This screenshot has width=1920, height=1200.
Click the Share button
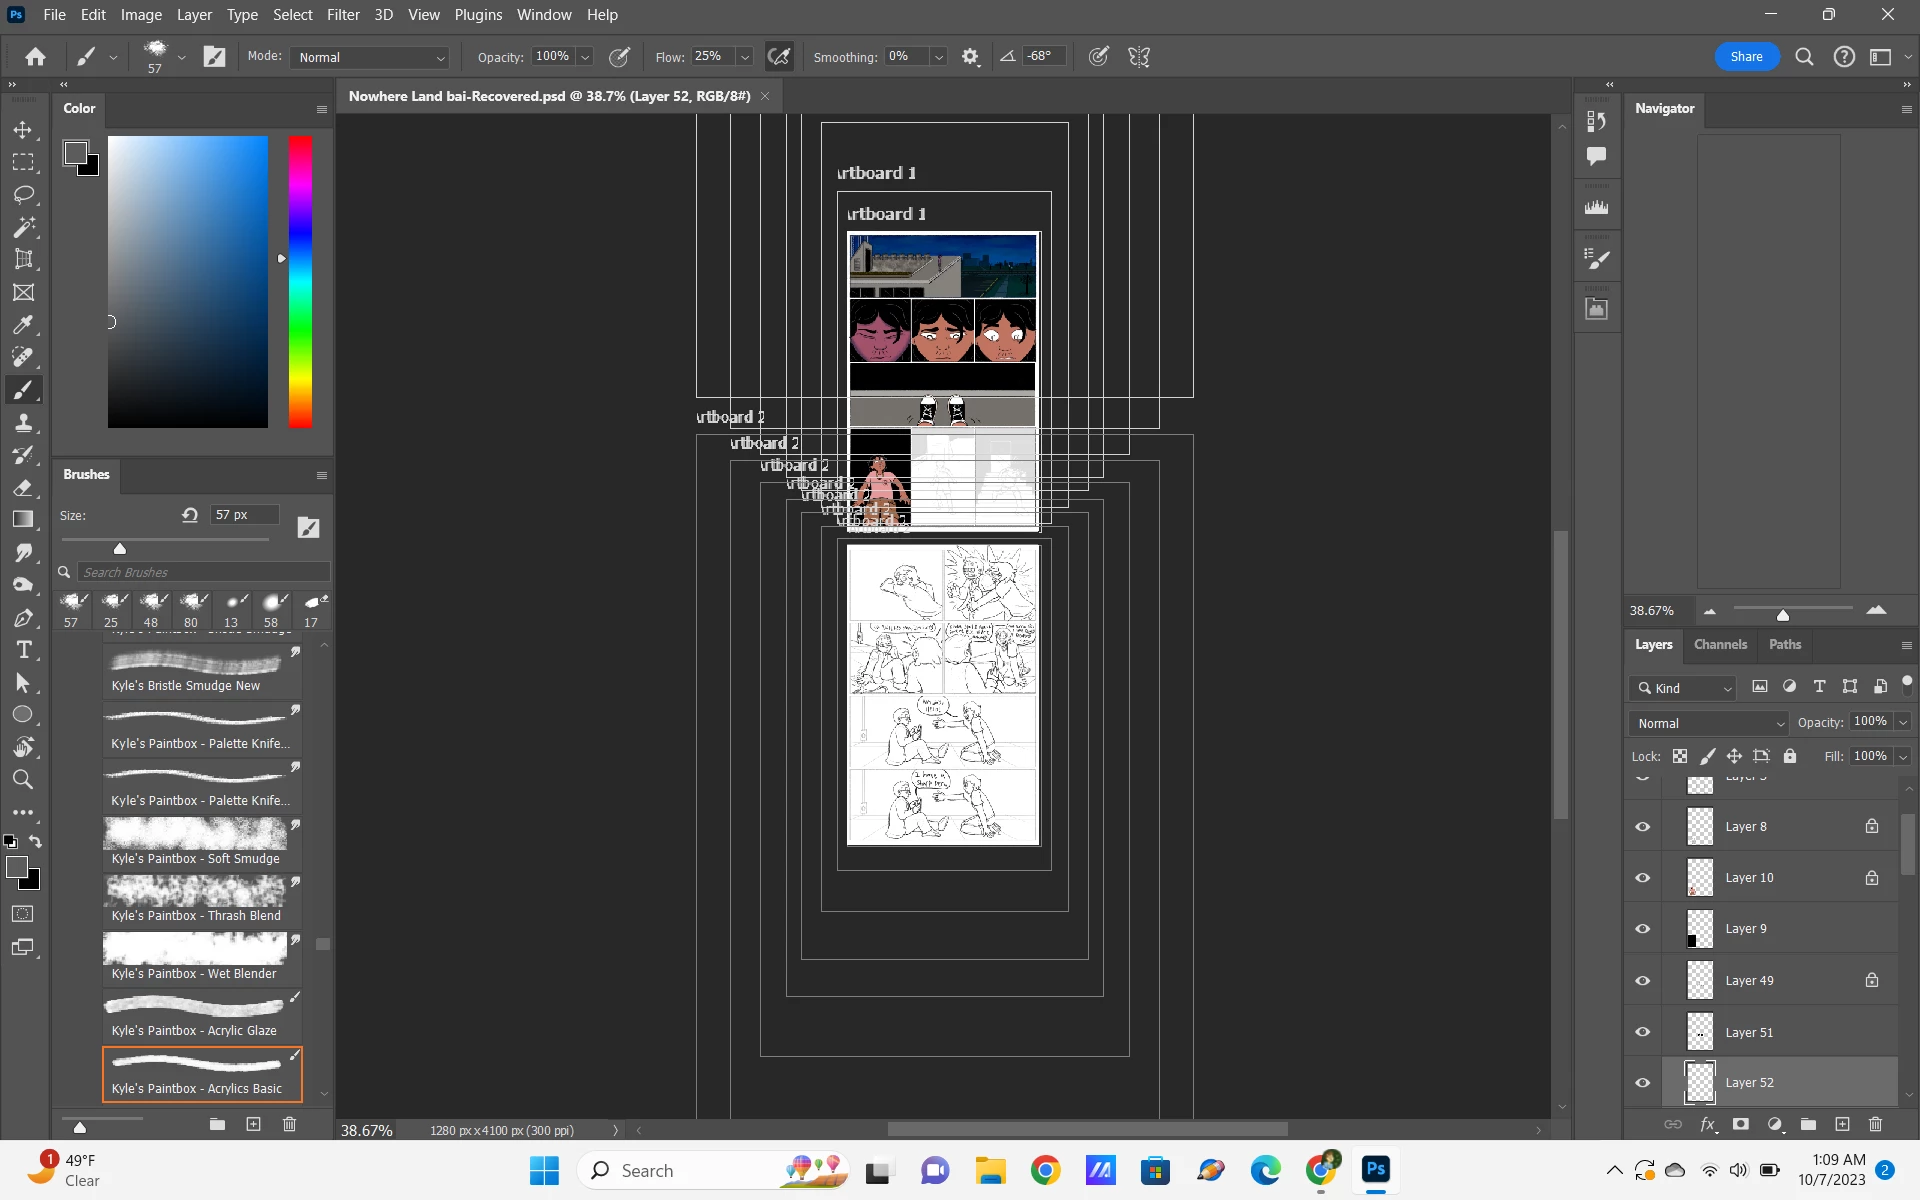pyautogui.click(x=1746, y=56)
